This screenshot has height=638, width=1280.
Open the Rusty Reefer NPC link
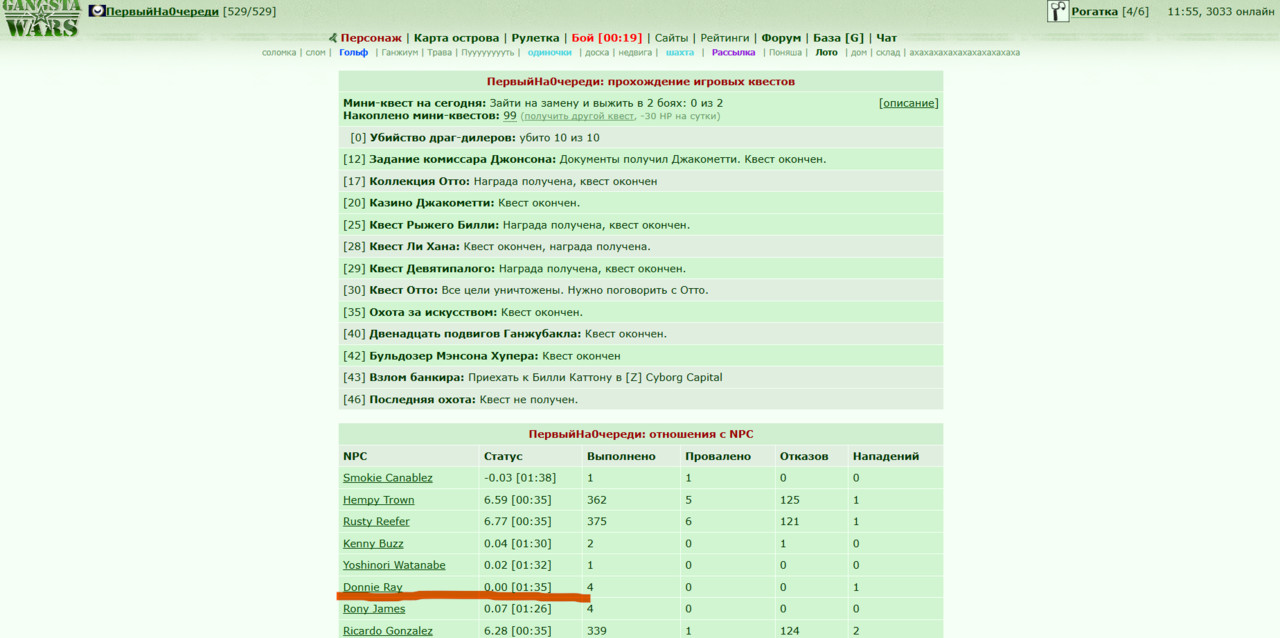coord(376,522)
